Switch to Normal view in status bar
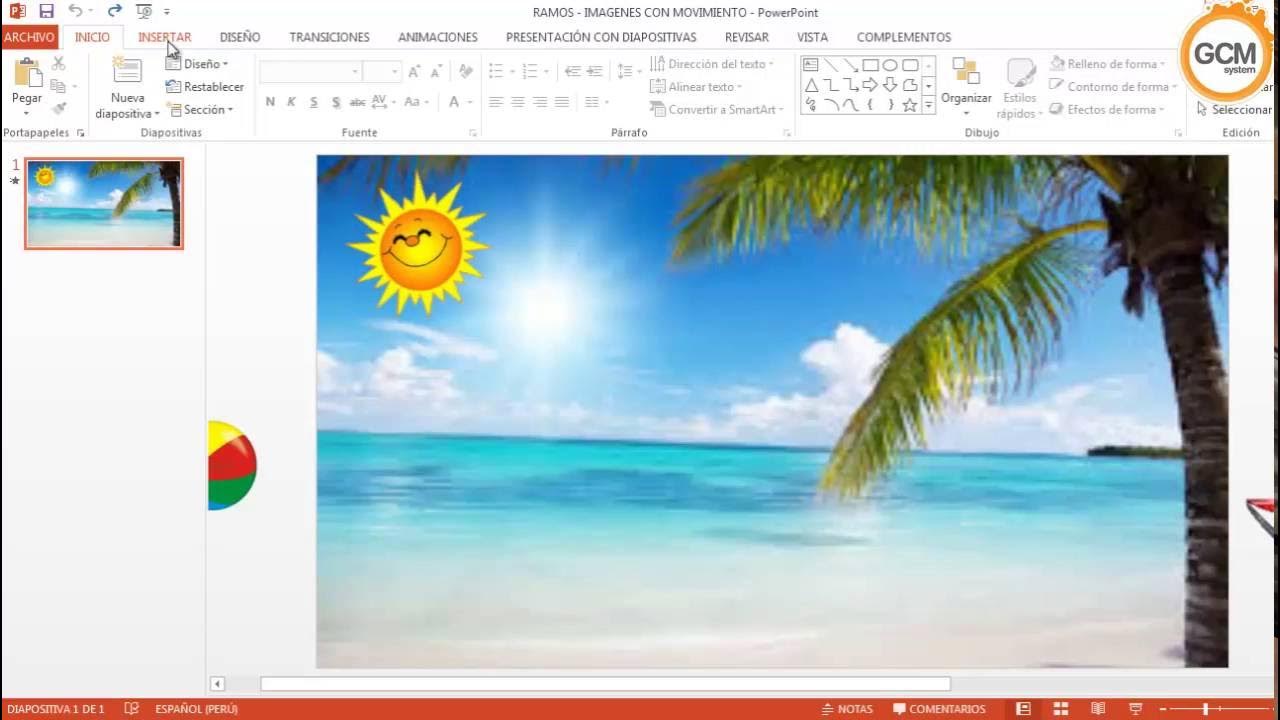The image size is (1280, 720). pyautogui.click(x=1023, y=708)
